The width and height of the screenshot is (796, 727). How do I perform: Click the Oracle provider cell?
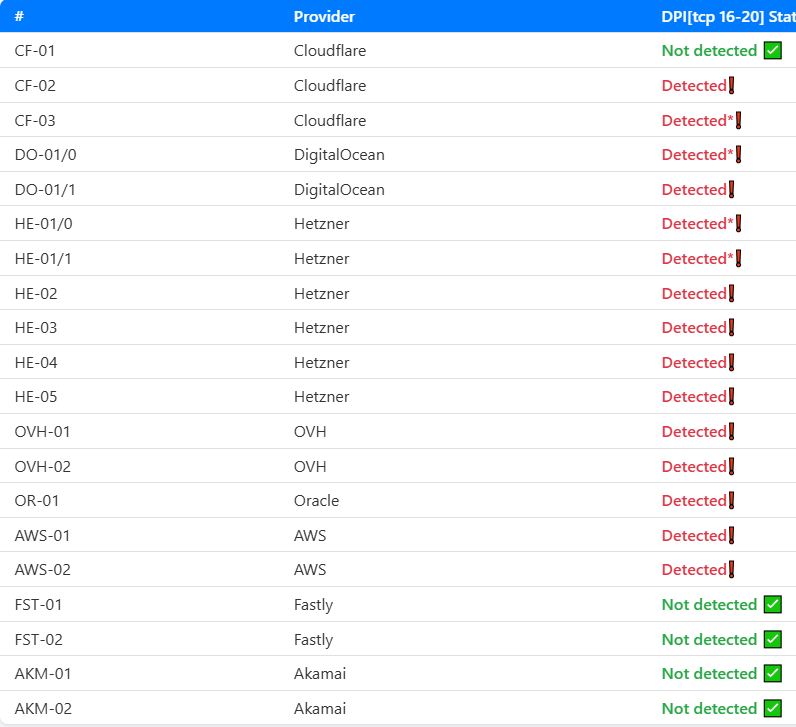316,501
